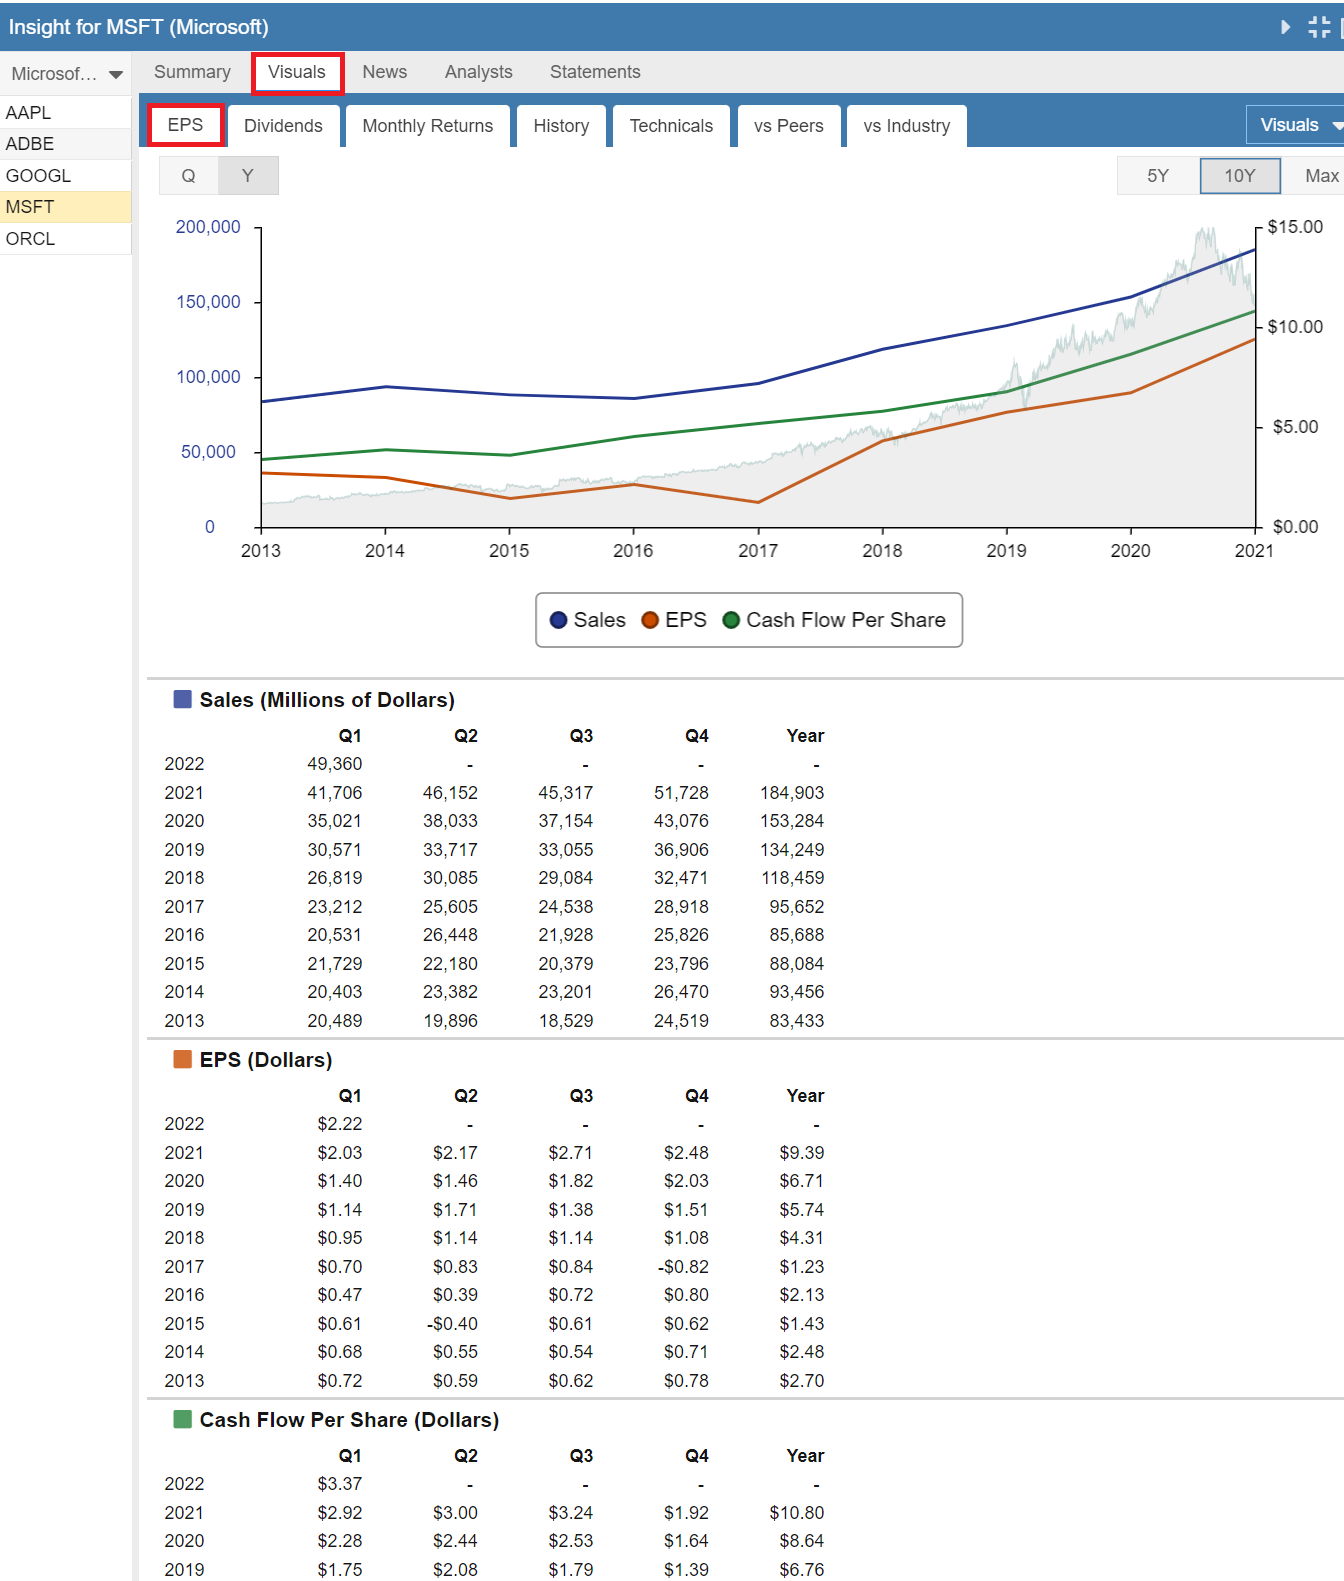Open the Analysts tab

pos(478,72)
